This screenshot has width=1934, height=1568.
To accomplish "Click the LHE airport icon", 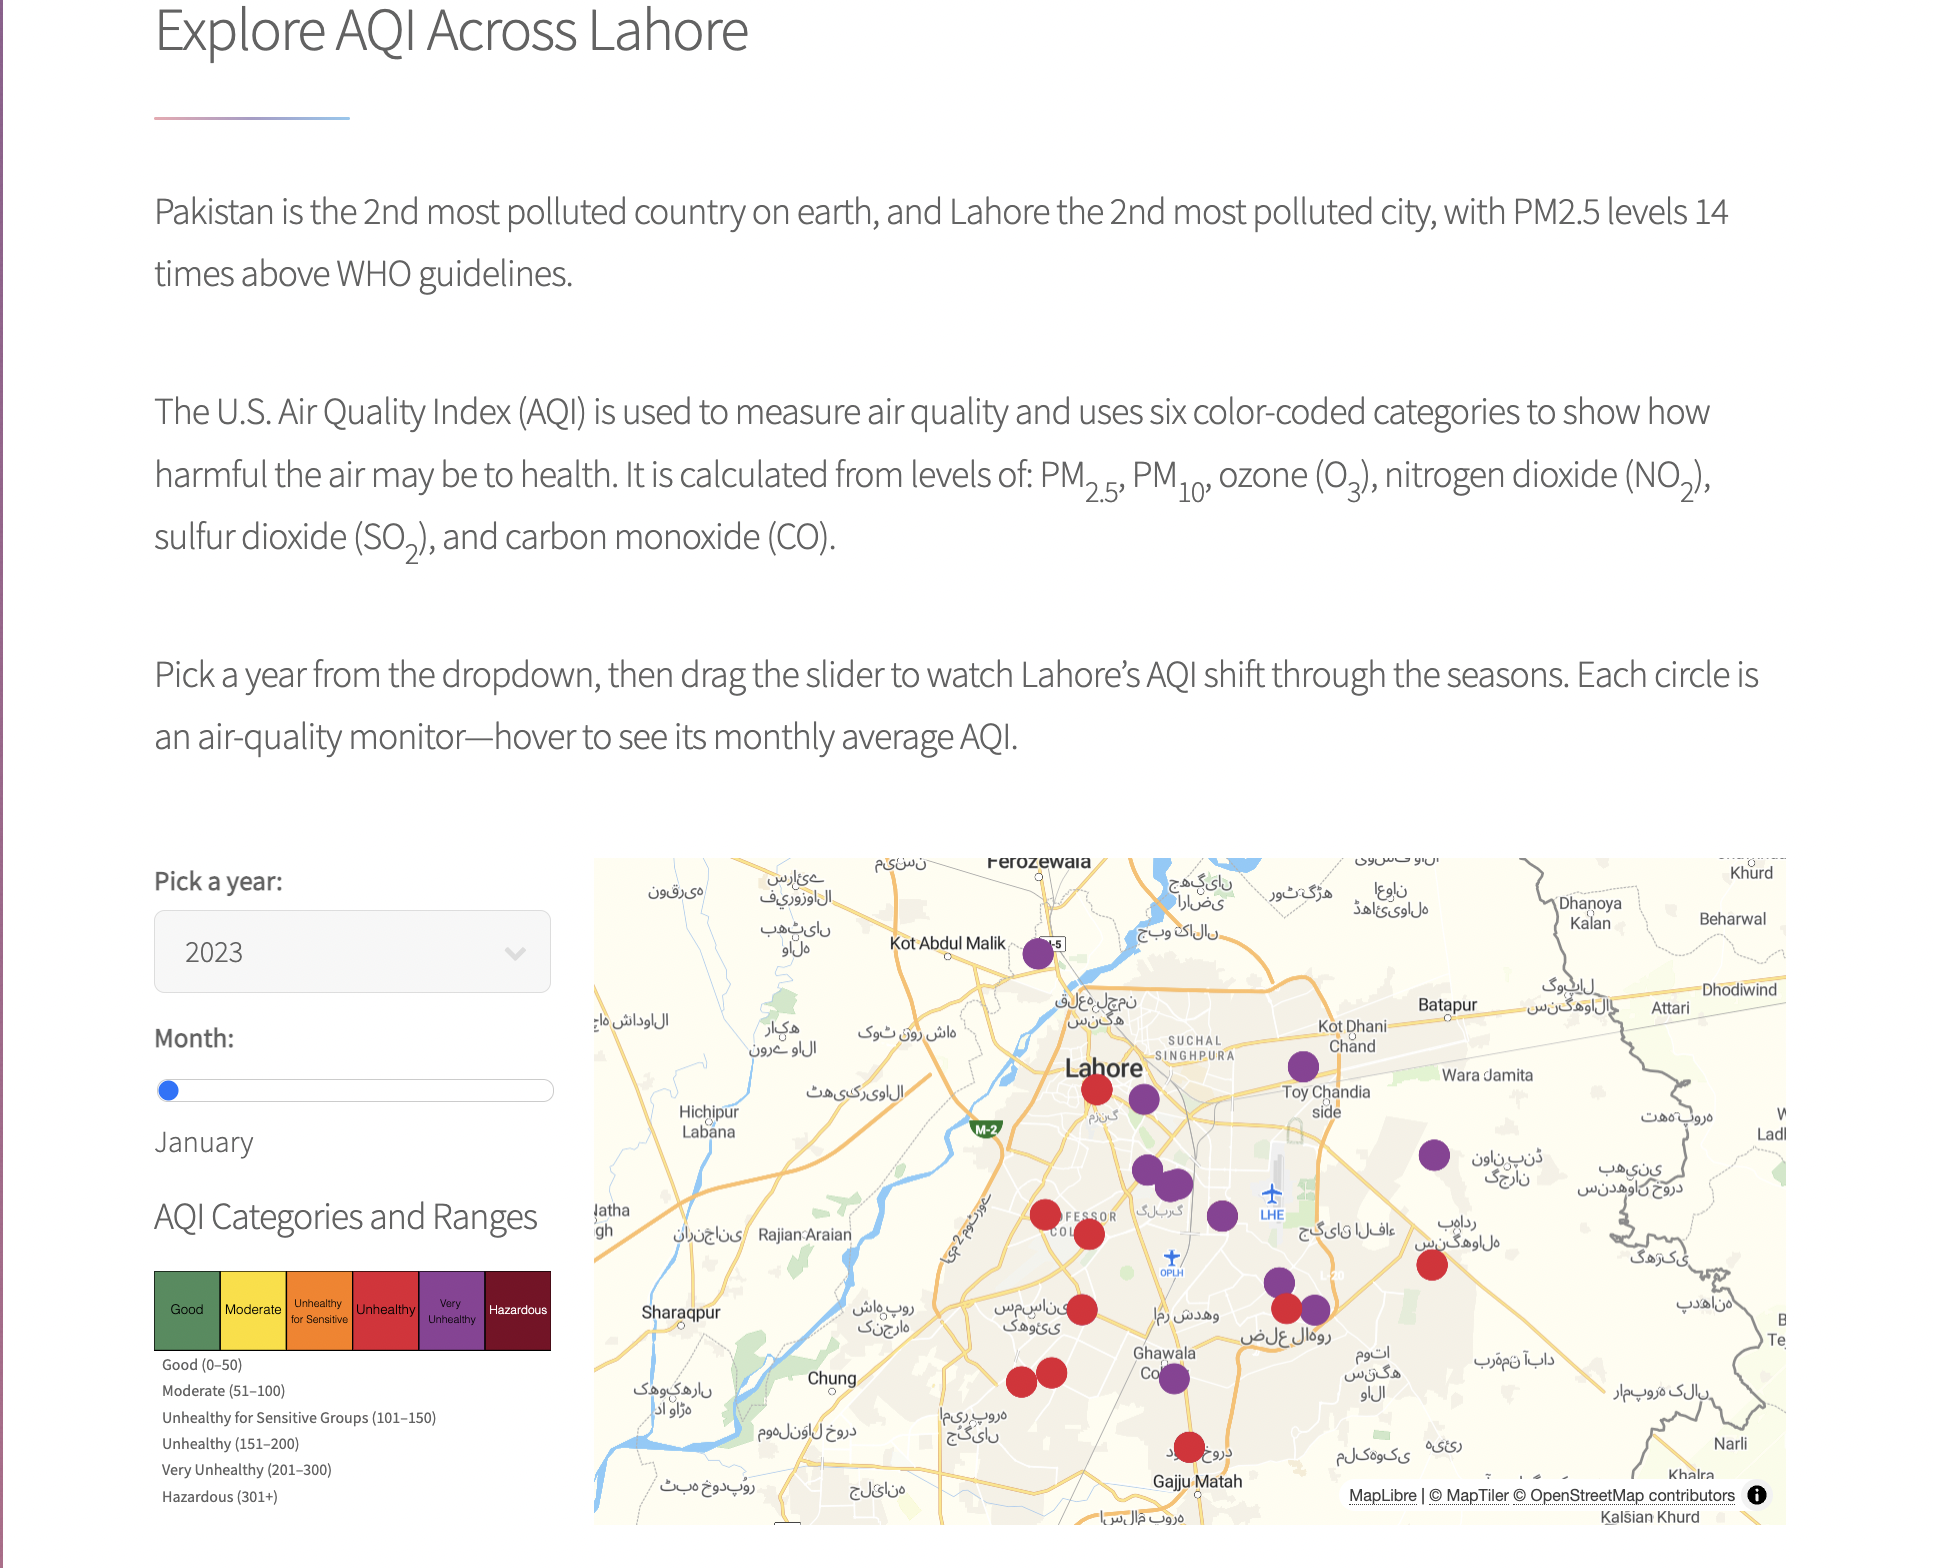I will (1271, 1194).
